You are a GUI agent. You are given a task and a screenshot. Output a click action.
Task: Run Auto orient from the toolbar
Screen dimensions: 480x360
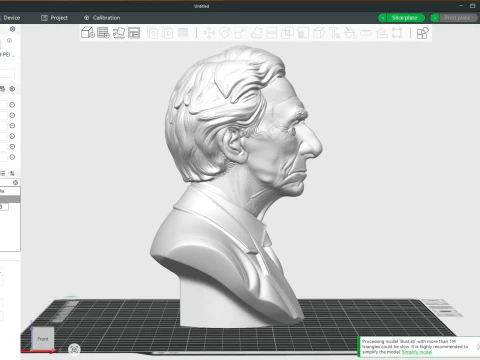click(119, 33)
